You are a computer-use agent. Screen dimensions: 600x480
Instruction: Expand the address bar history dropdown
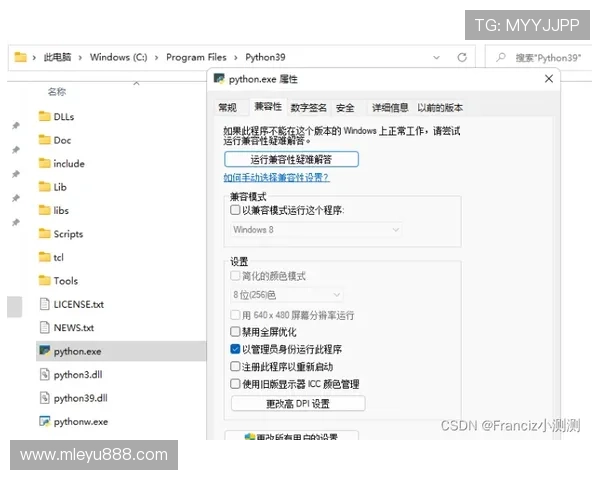click(x=436, y=57)
